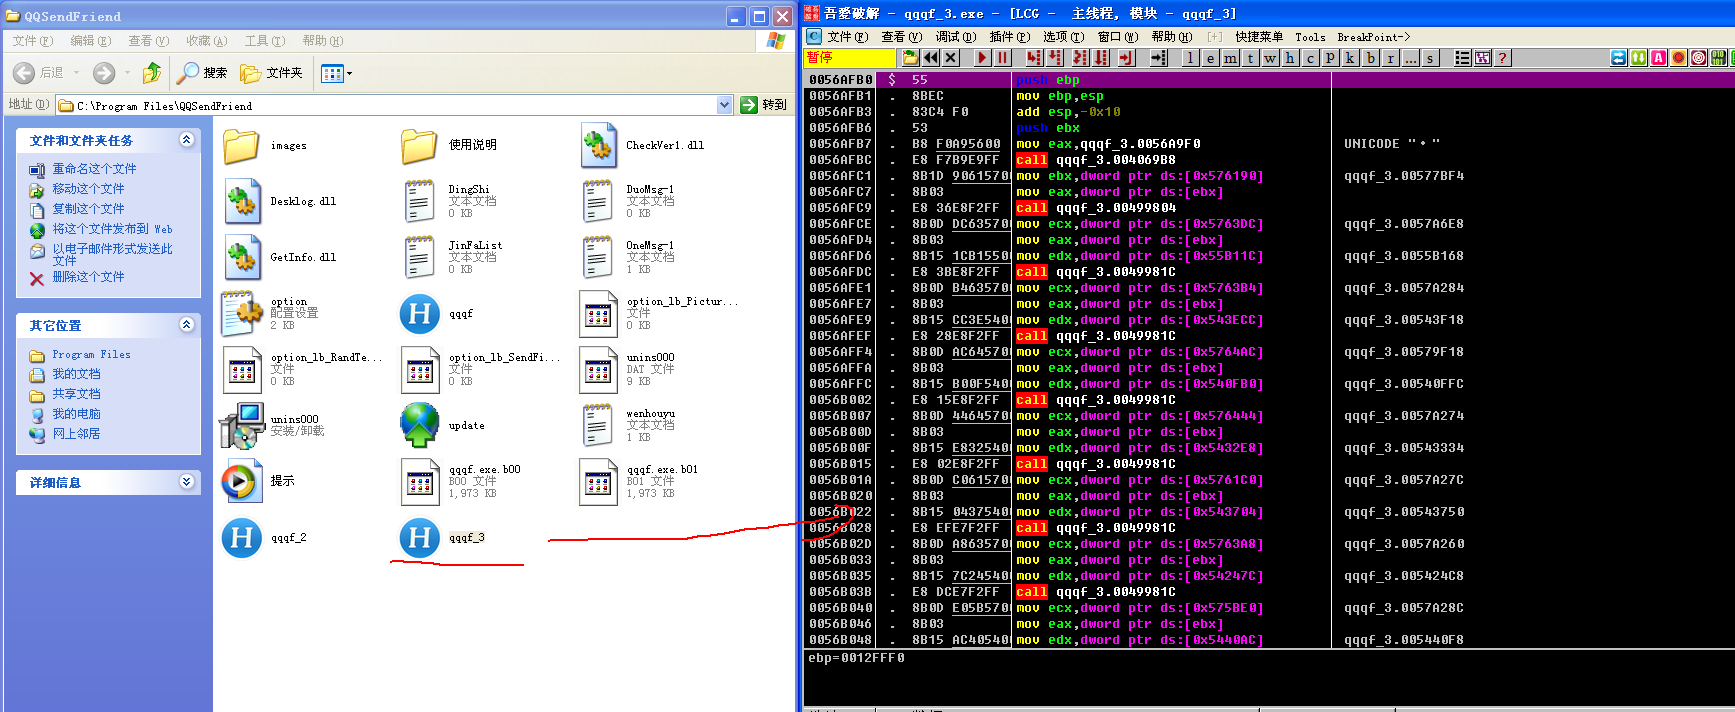Viewport: 1735px width, 712px height.
Task: Click the red 'A' plugin icon
Action: pos(1659,58)
